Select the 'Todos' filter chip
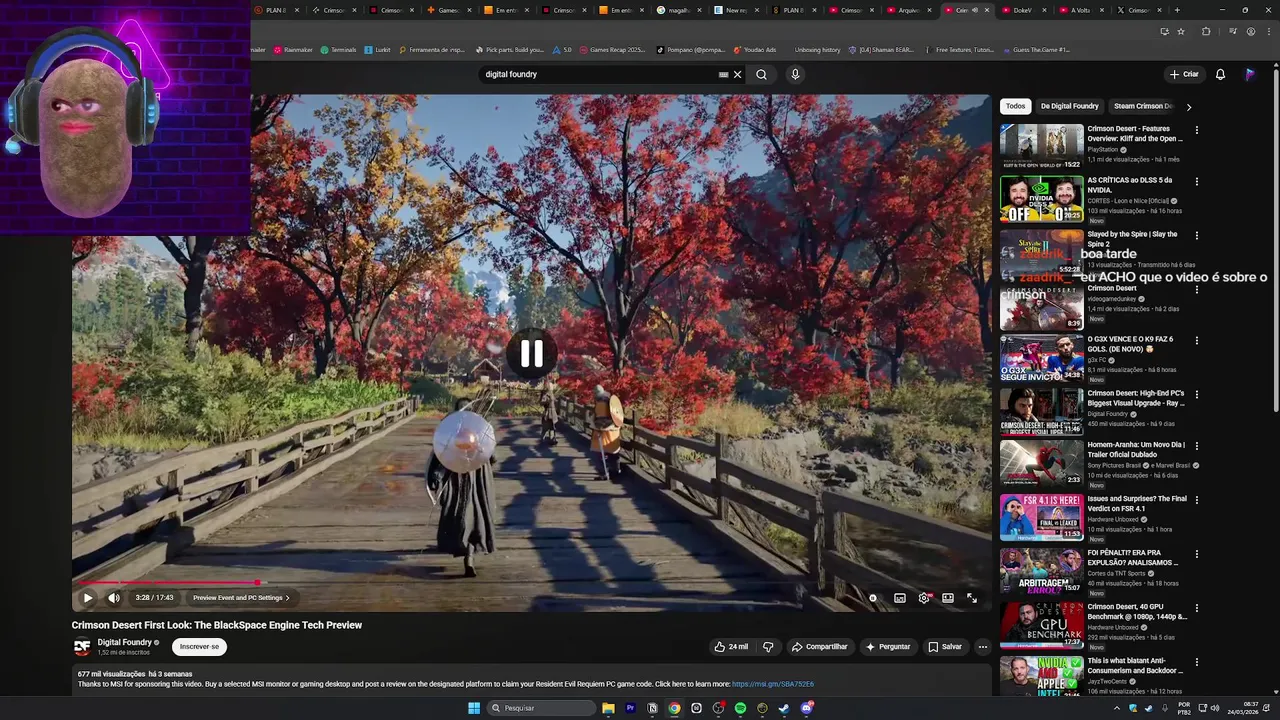This screenshot has width=1280, height=720. click(1016, 106)
